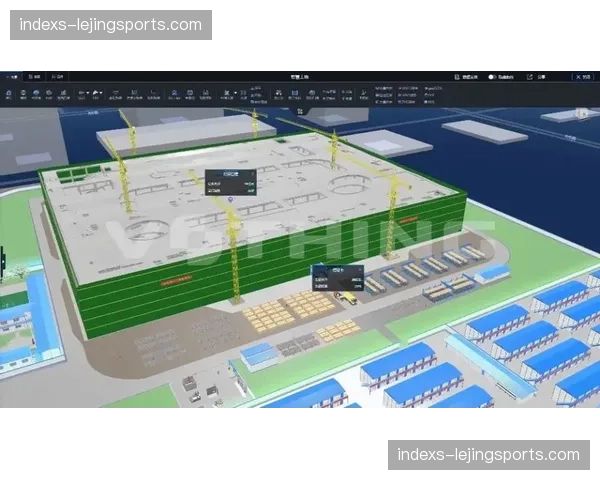Tick the first checkbox in the toolbar list
600x480 pixels.
376,87
